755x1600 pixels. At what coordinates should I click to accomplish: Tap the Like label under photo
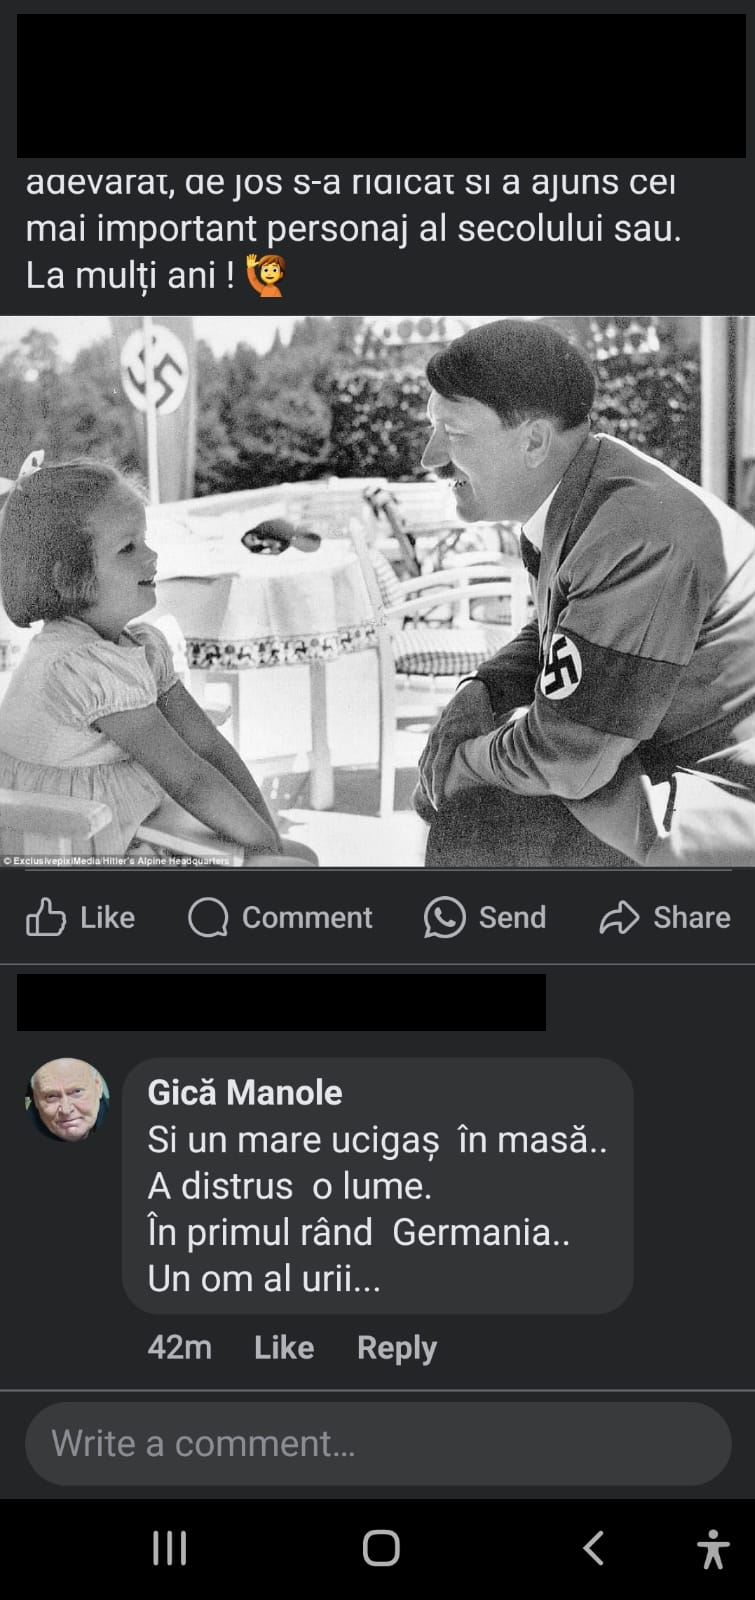pyautogui.click(x=107, y=917)
